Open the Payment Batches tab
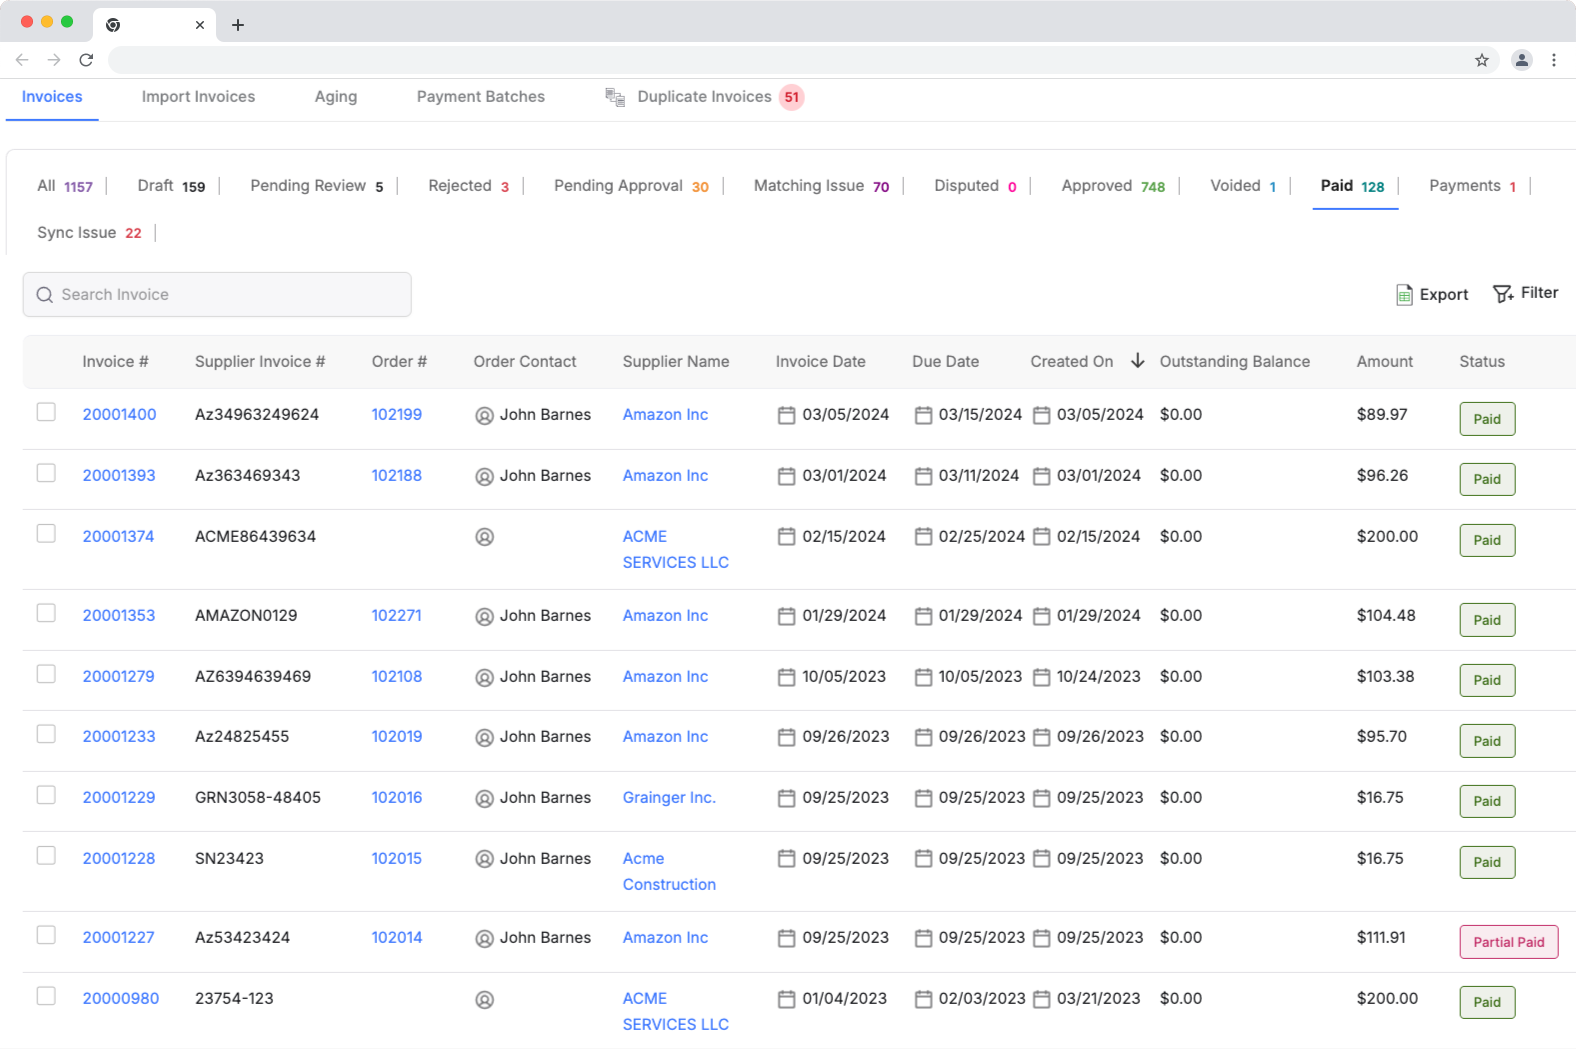 click(481, 97)
